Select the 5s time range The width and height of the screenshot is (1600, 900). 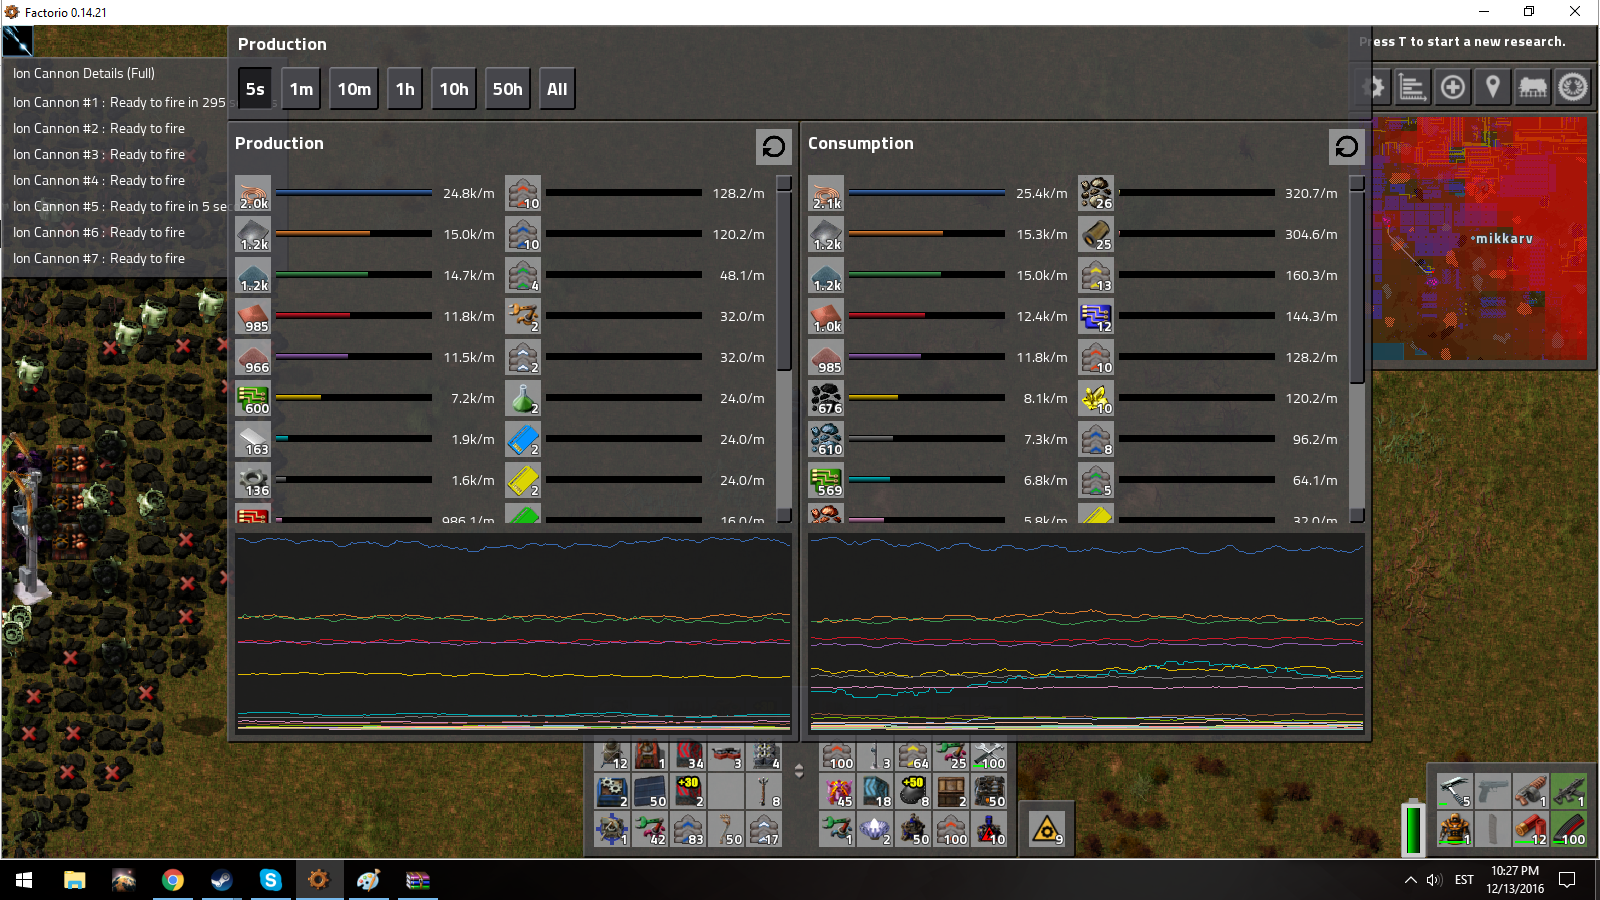point(255,89)
